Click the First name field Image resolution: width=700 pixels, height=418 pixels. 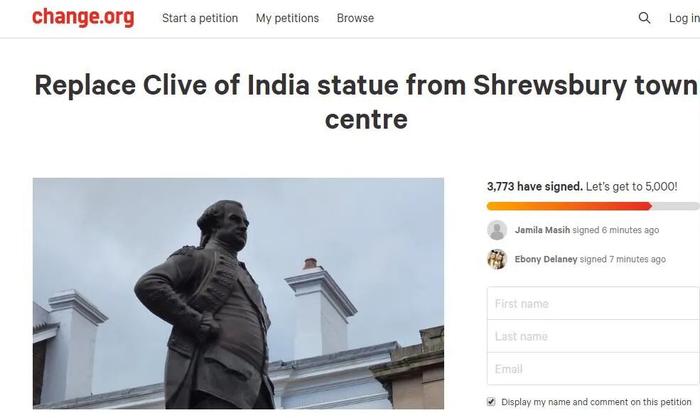point(593,303)
